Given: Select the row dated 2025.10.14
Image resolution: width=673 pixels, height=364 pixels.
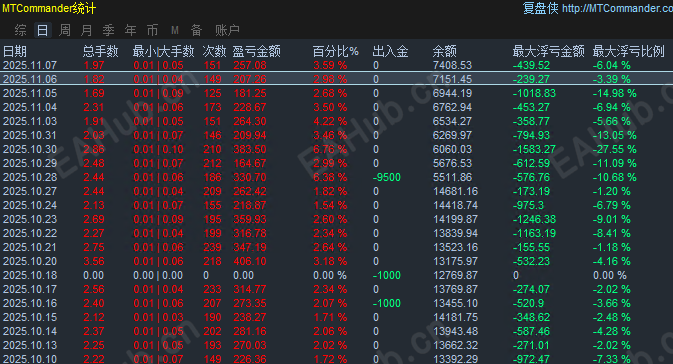Looking at the screenshot, I should tap(336, 331).
